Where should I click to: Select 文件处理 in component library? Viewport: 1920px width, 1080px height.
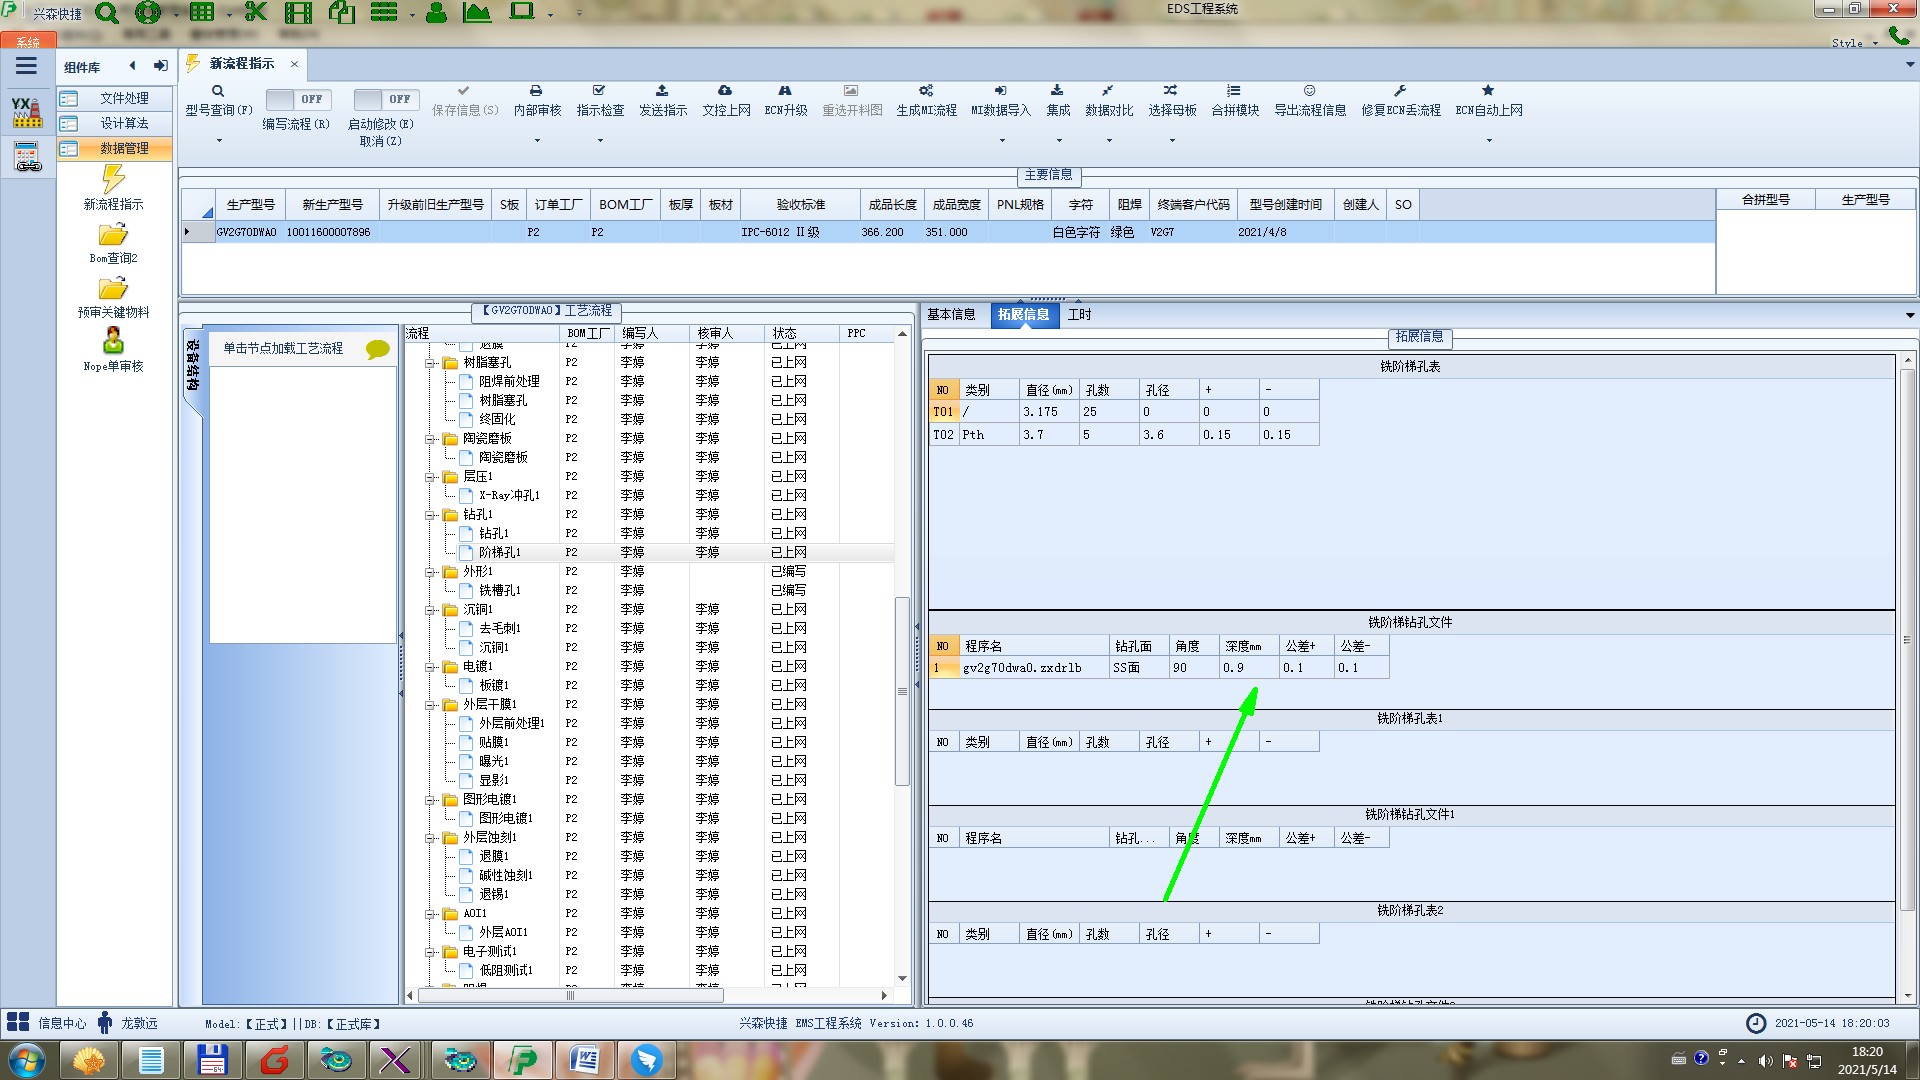click(x=124, y=98)
